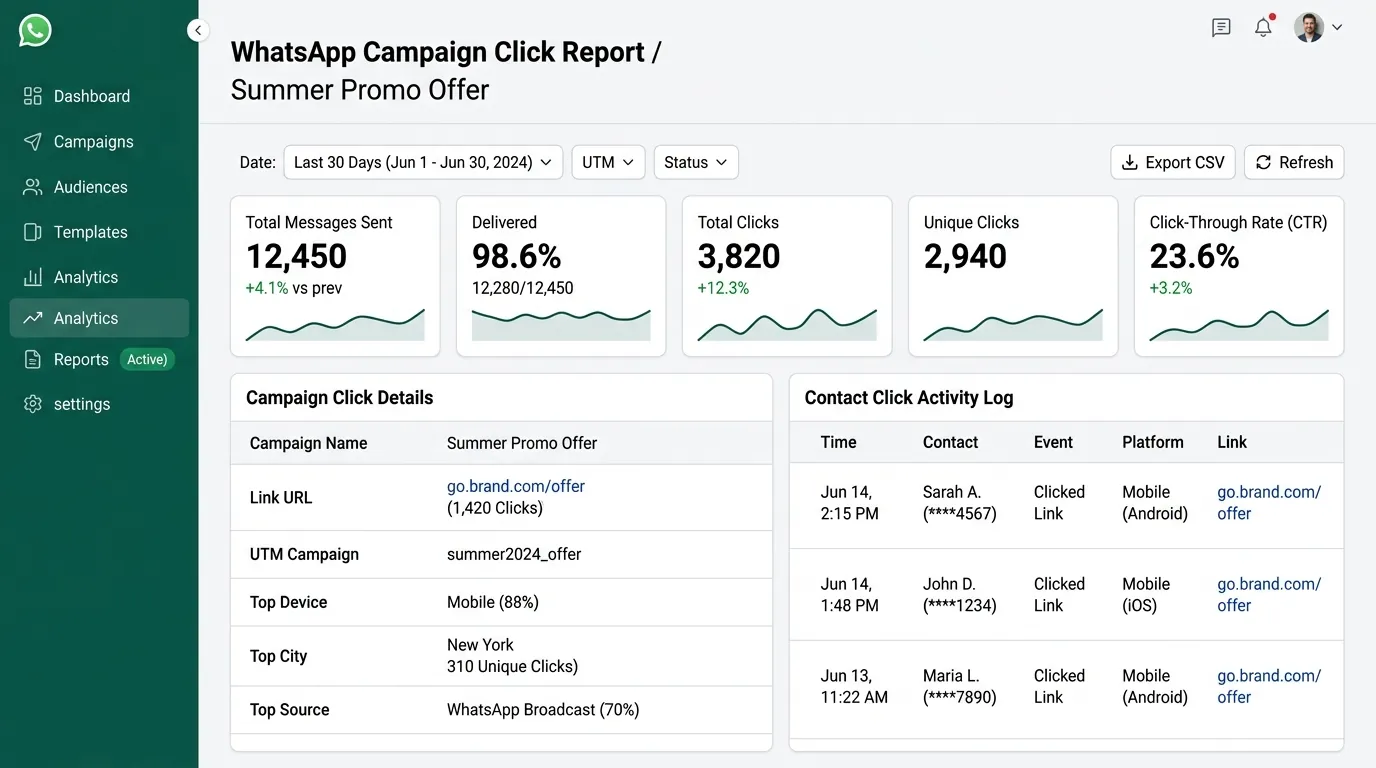Open settings using the gear icon

[33, 404]
